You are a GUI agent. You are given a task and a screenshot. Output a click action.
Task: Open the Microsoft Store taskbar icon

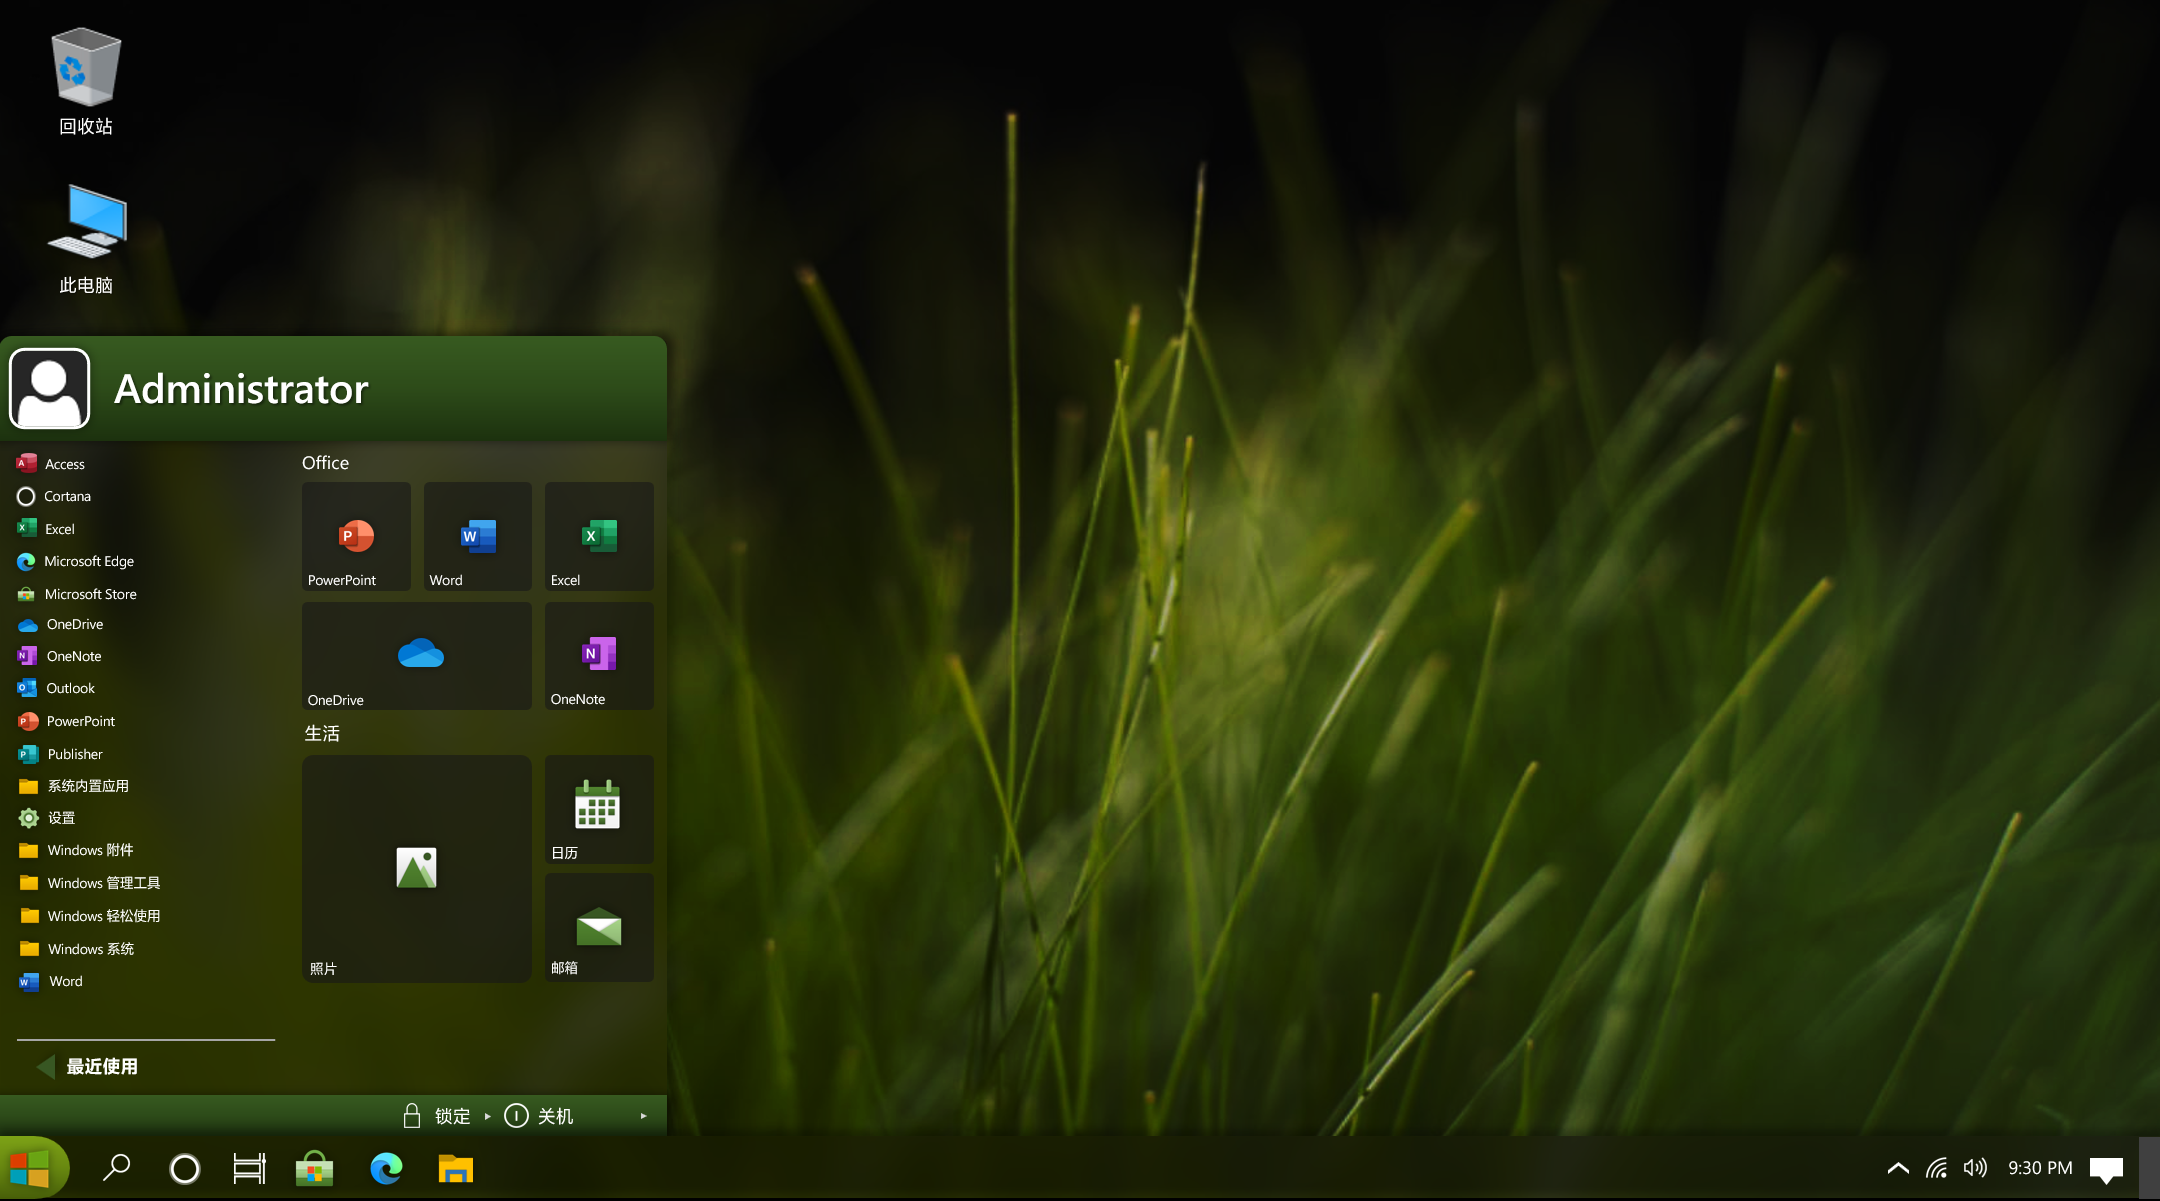pyautogui.click(x=314, y=1168)
